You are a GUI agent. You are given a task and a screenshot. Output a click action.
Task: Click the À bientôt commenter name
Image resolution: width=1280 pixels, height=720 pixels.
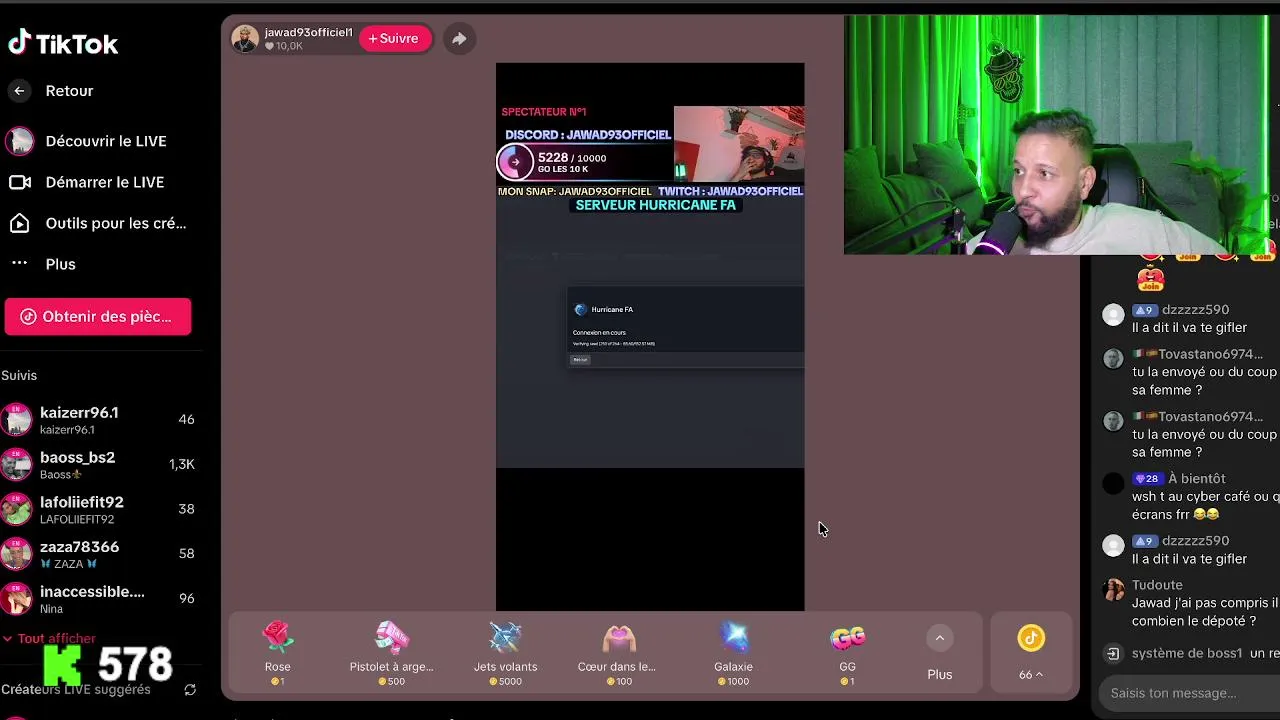pyautogui.click(x=1196, y=479)
